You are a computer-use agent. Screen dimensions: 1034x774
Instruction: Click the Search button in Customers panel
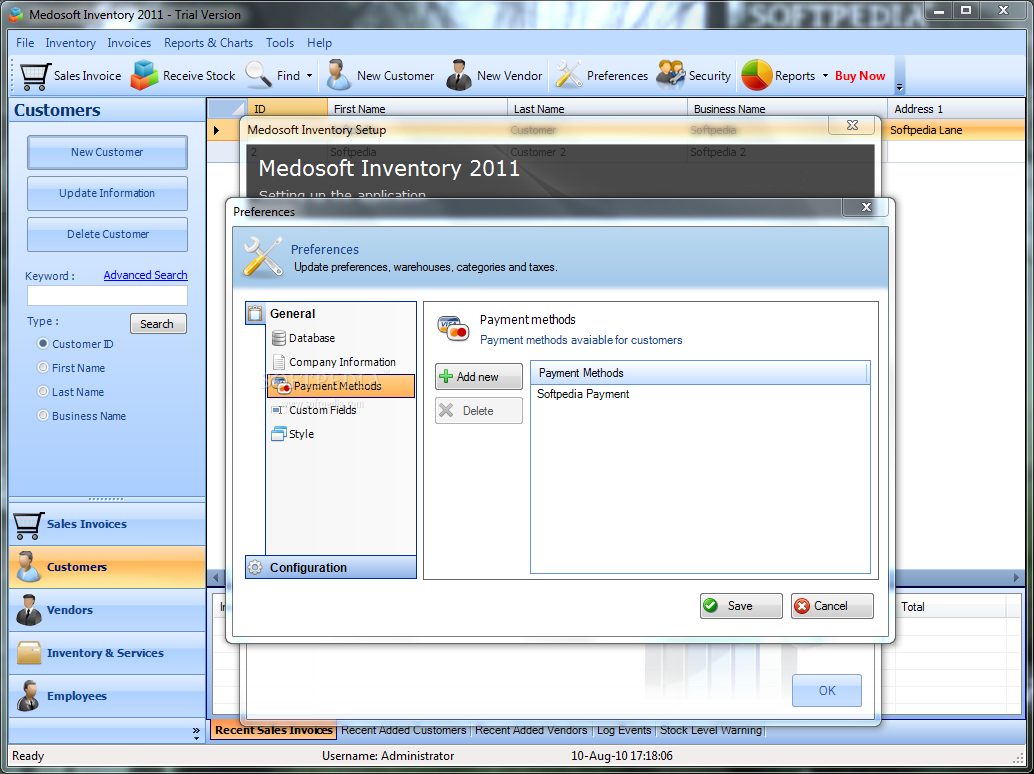pos(158,324)
